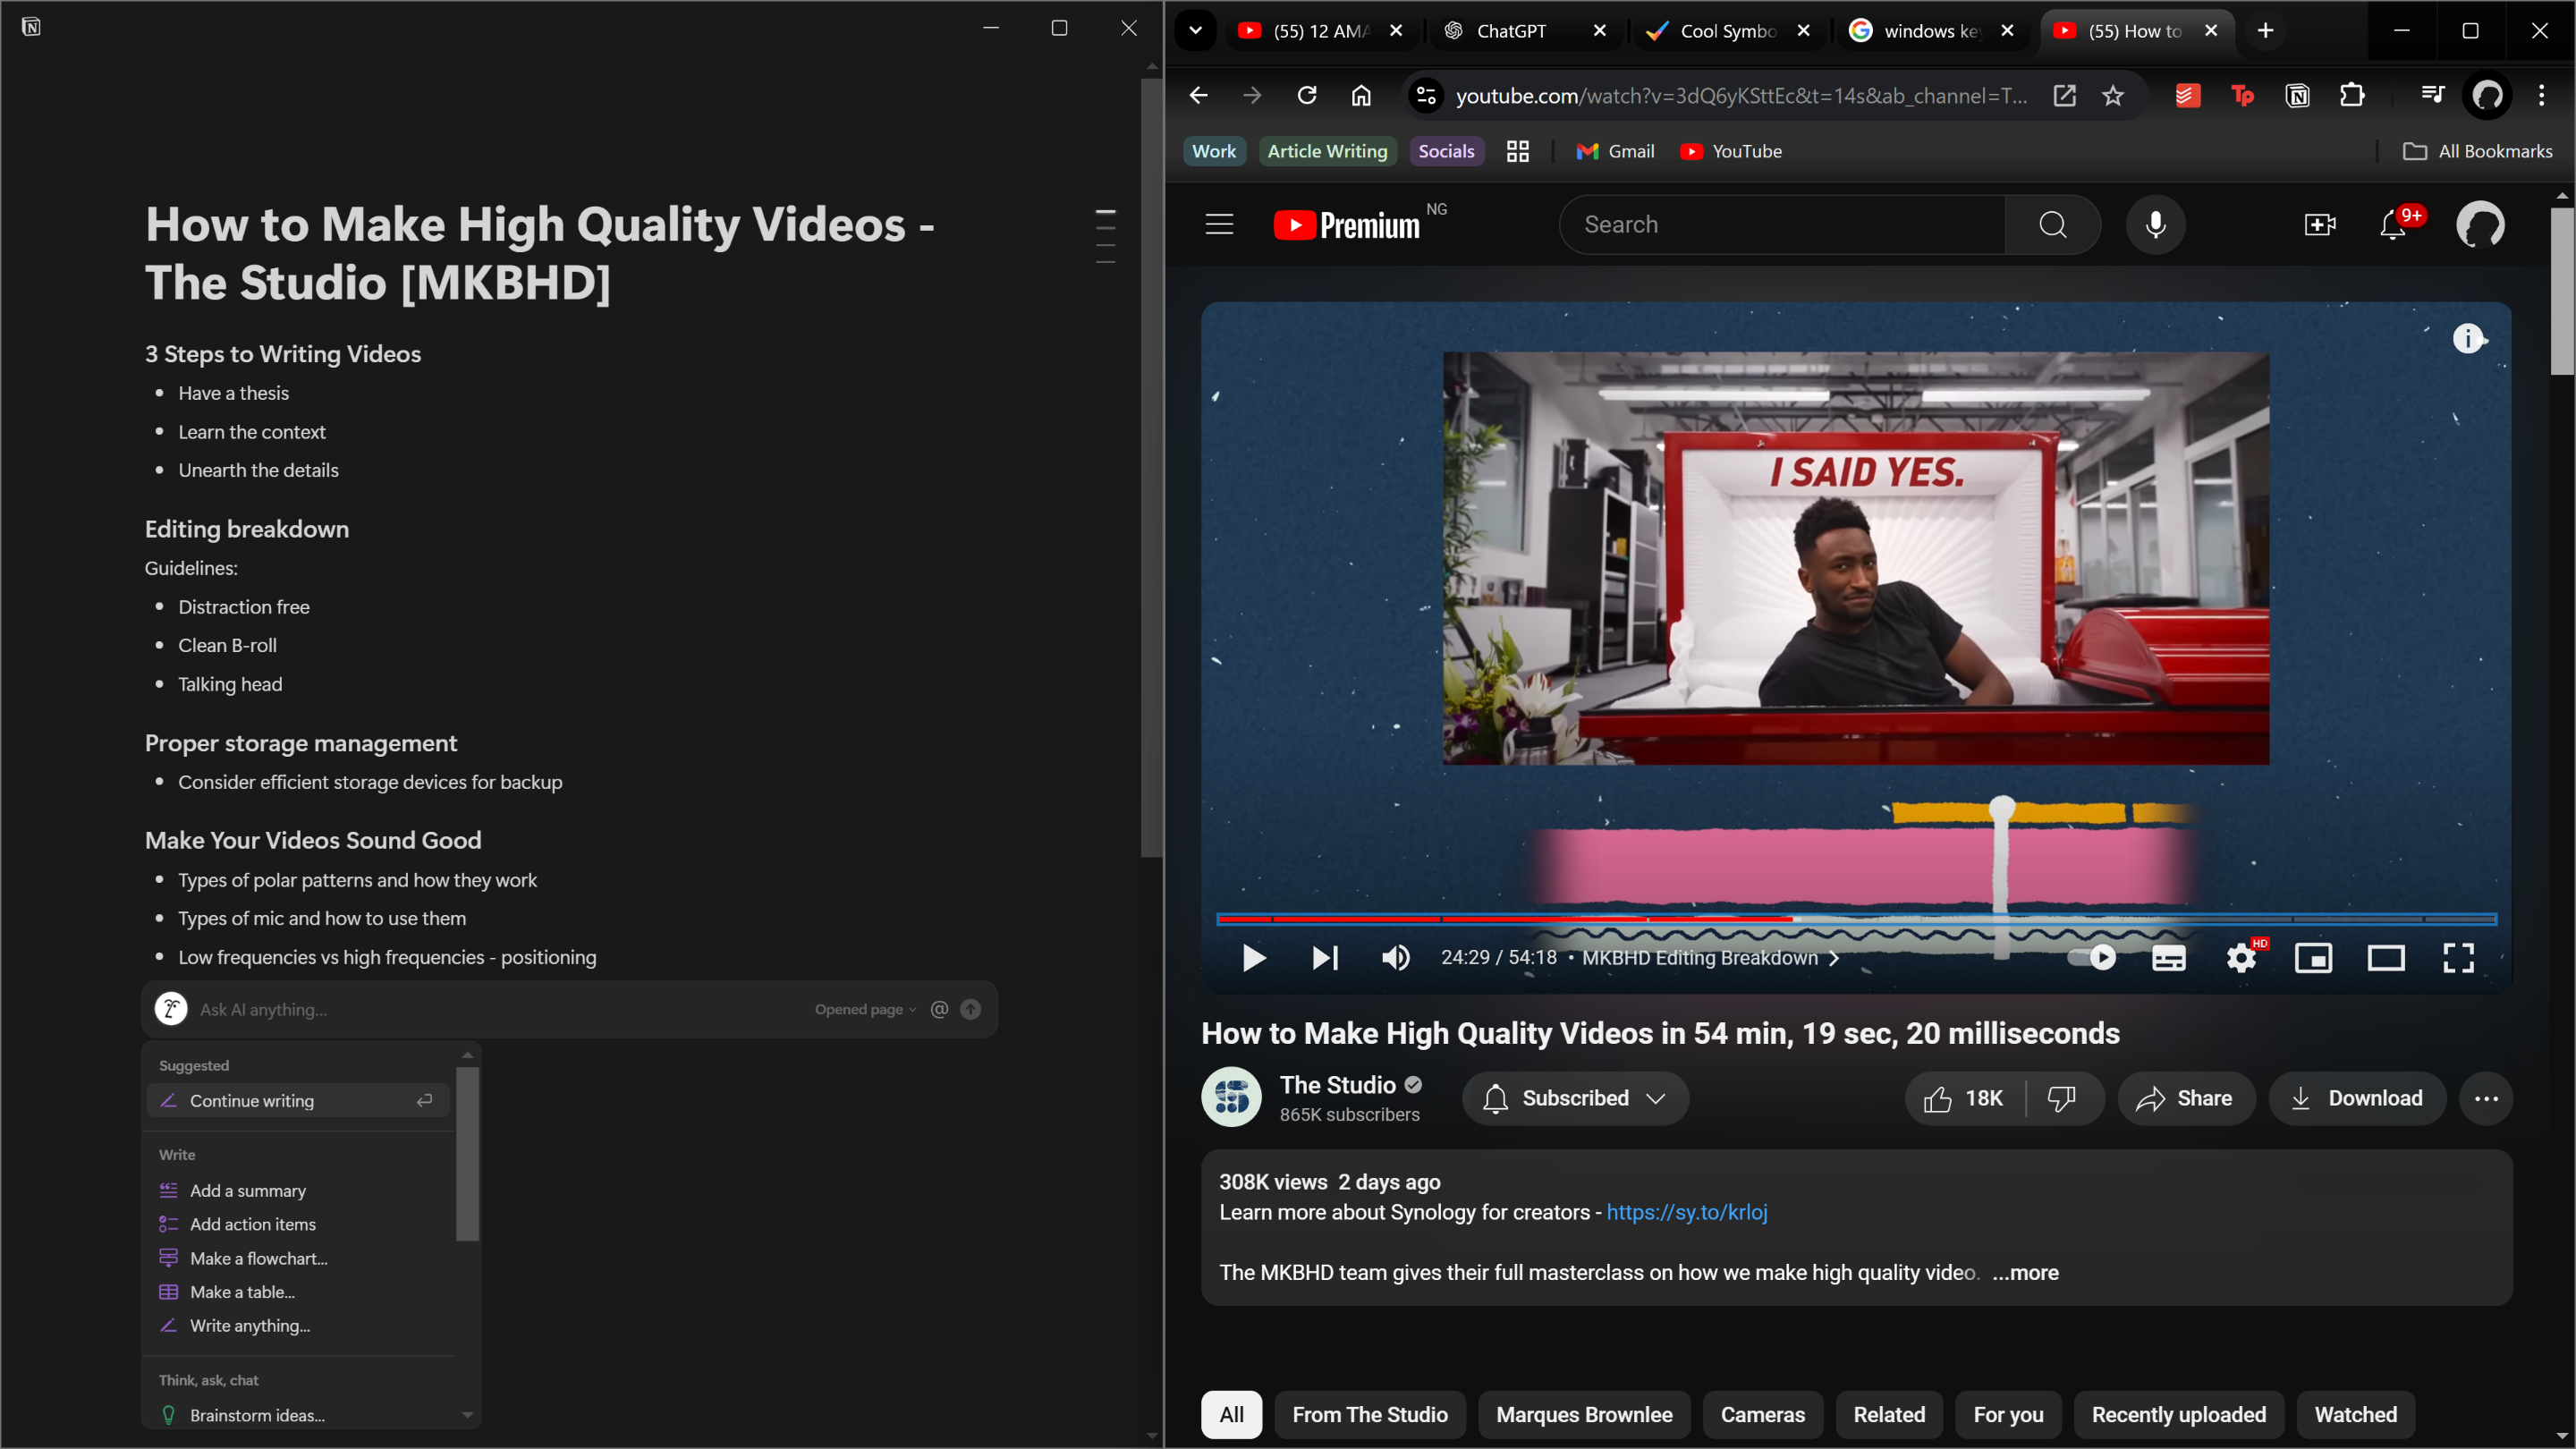The height and width of the screenshot is (1449, 2576).
Task: Open the Notion Web Clipper extension
Action: point(2297,95)
